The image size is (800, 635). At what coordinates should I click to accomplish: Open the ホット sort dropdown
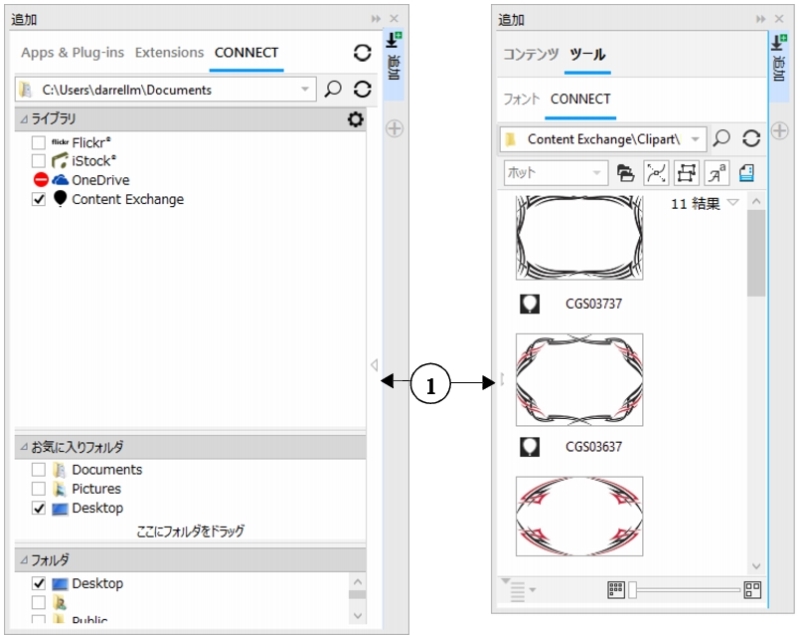pyautogui.click(x=597, y=173)
